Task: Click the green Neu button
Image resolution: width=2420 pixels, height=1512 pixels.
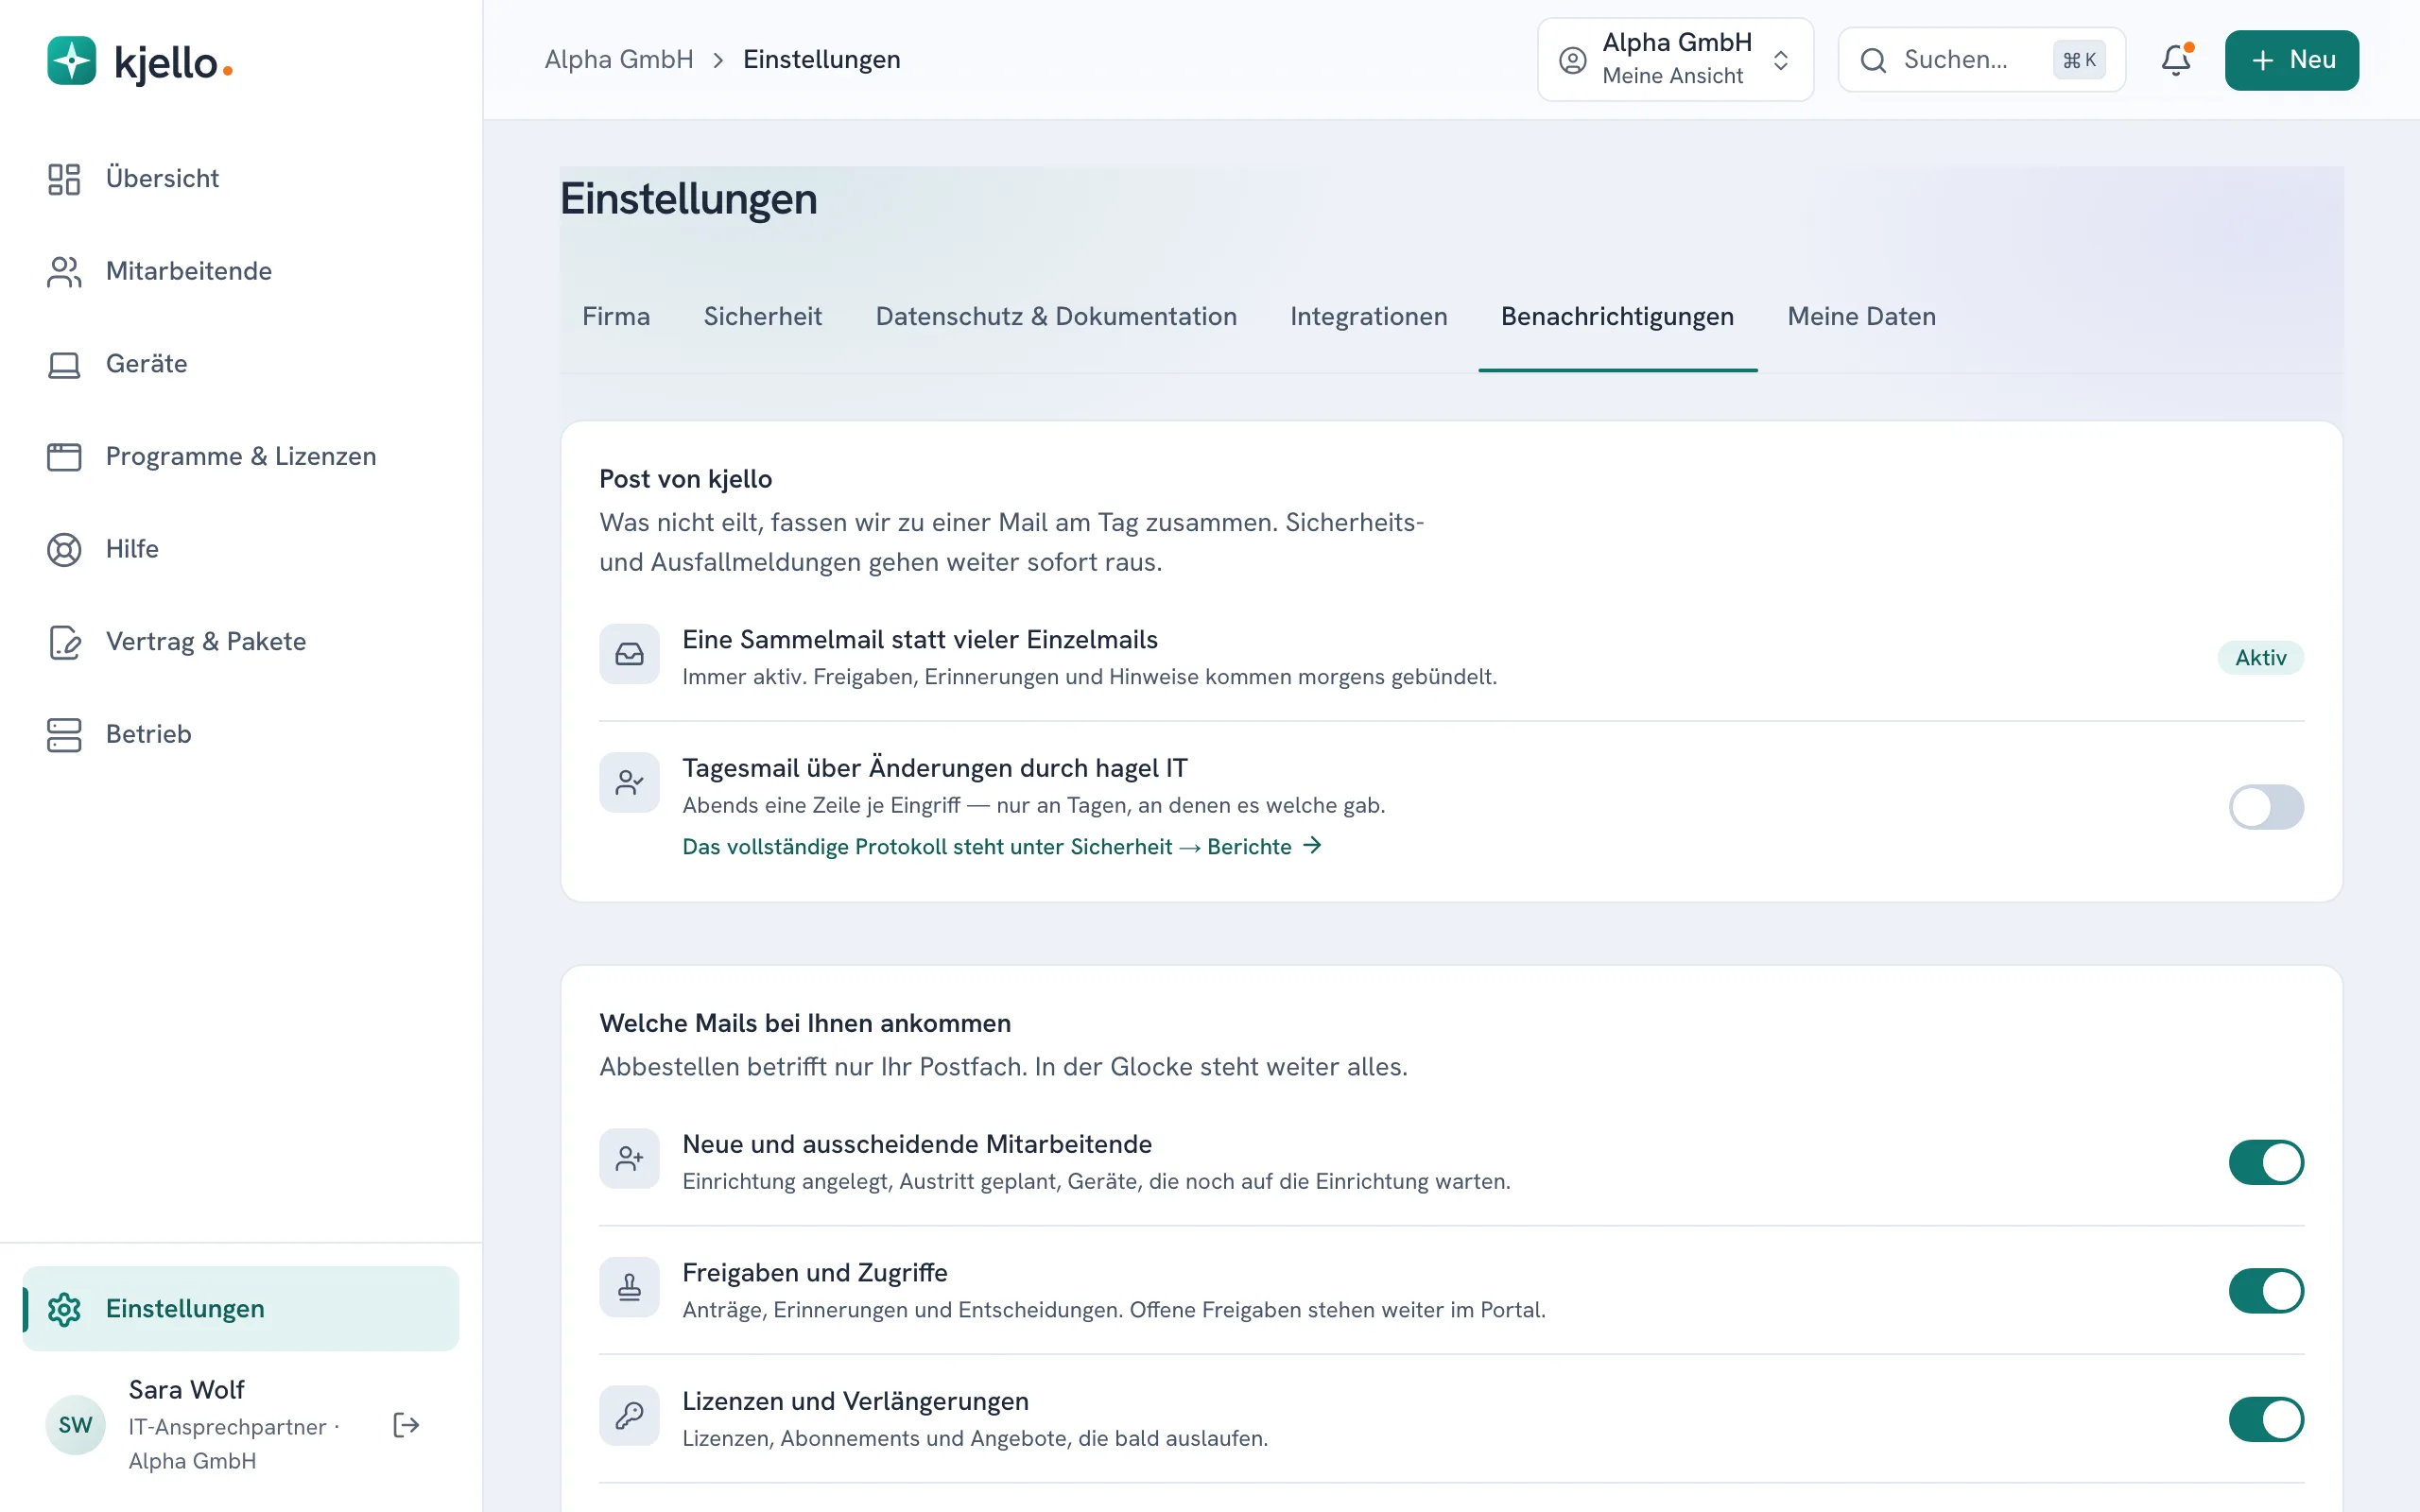Action: pos(2291,60)
